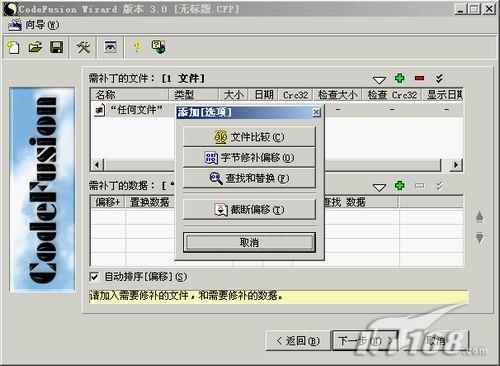The width and height of the screenshot is (500, 366).
Task: Click the 查找 数据 column header
Action: (361, 202)
